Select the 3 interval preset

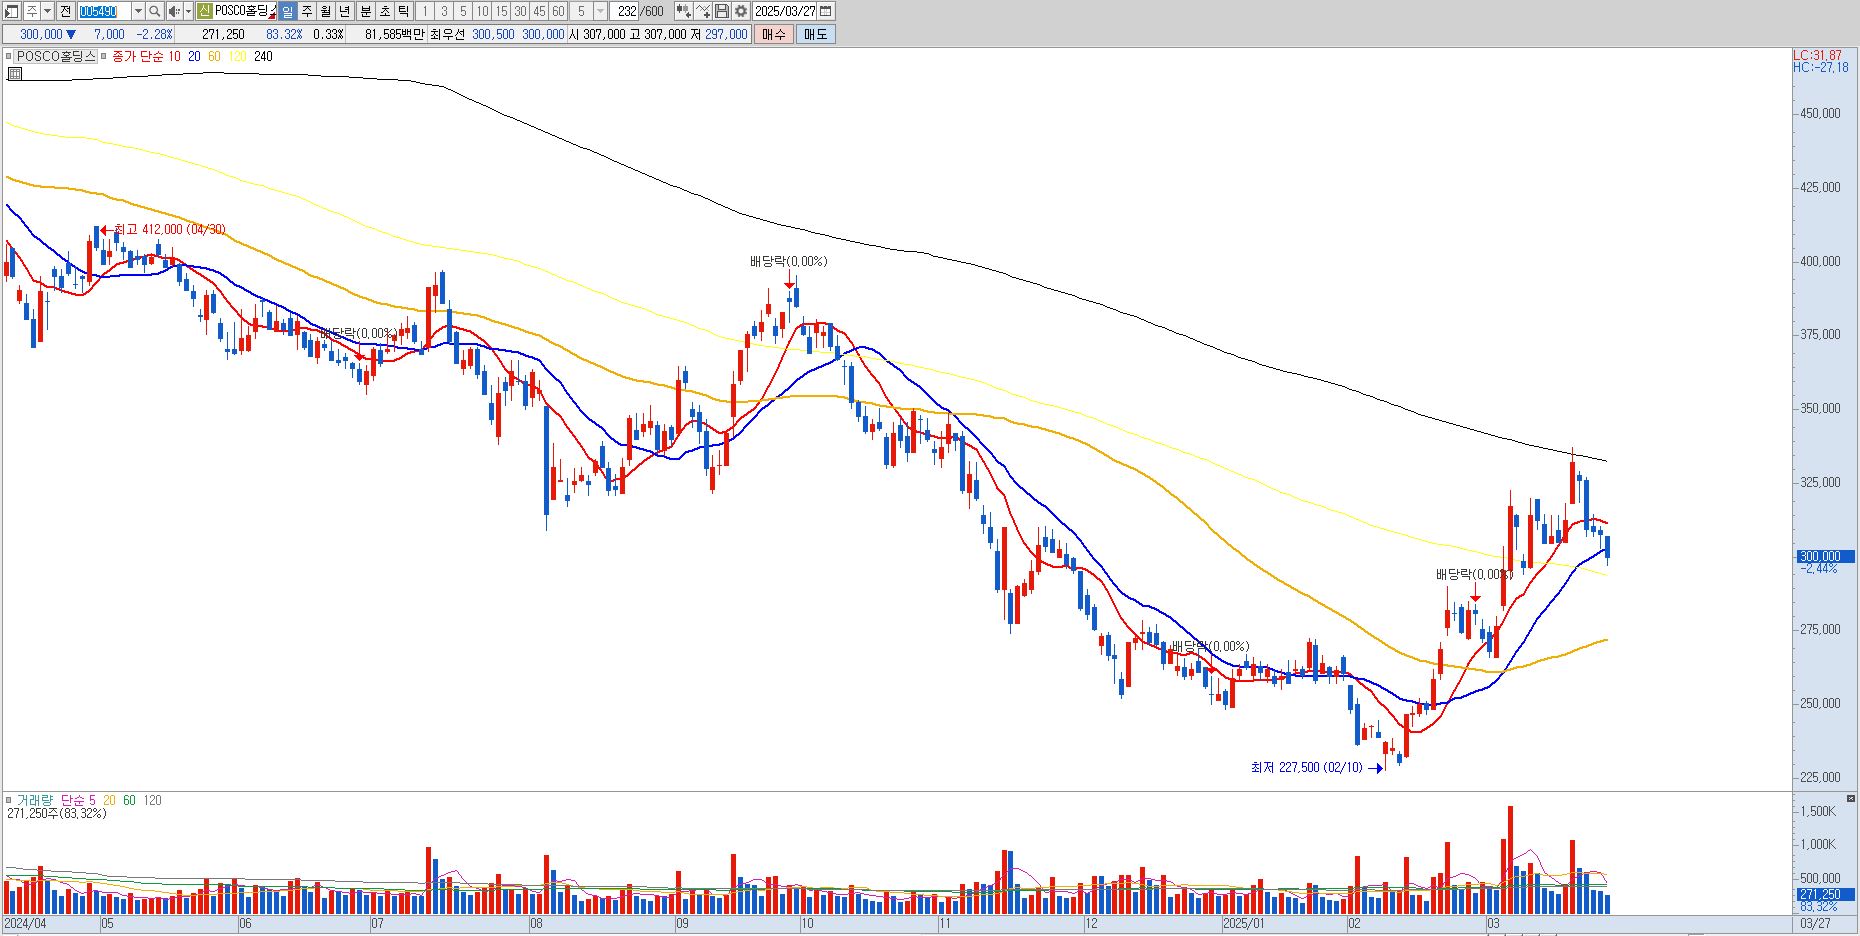click(444, 11)
